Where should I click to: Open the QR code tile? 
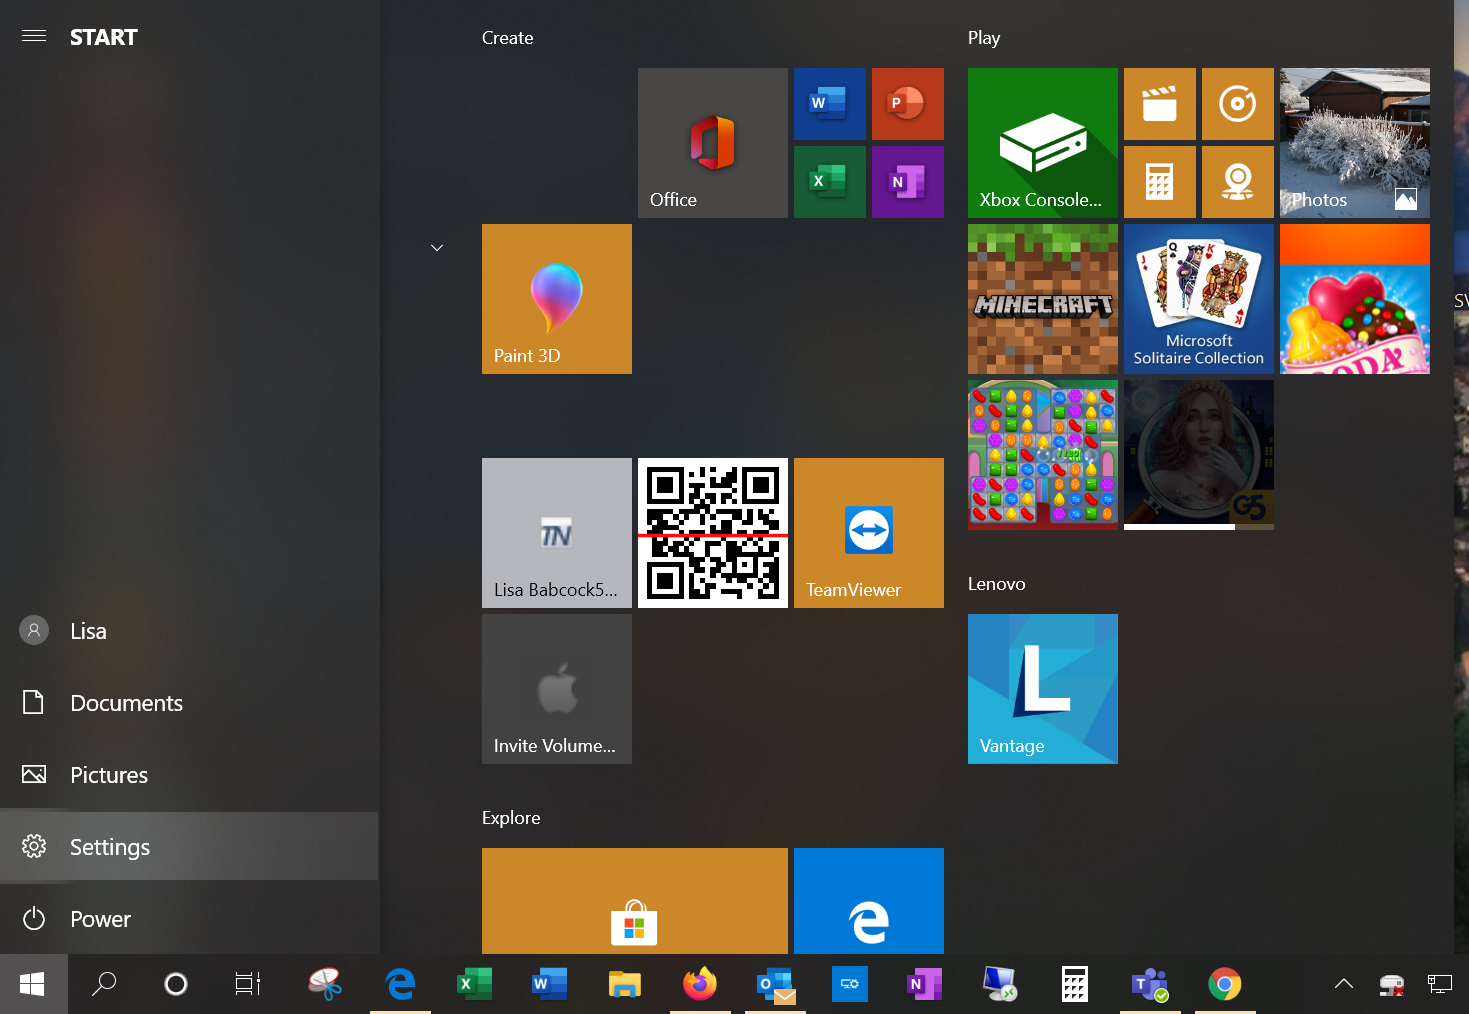point(712,533)
